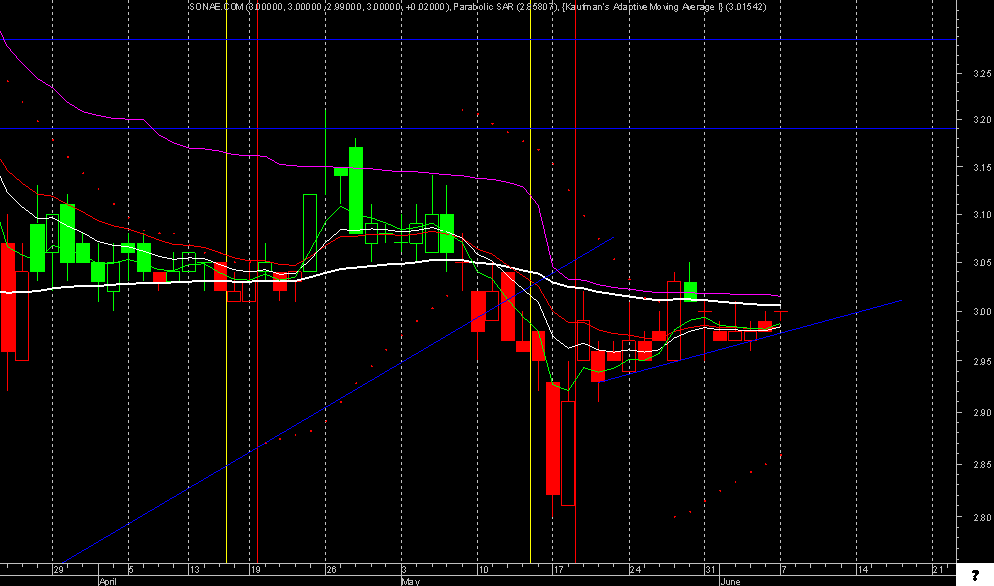Viewport: 994px width, 586px height.
Task: Click date label 17 on time axis
Action: 558,570
